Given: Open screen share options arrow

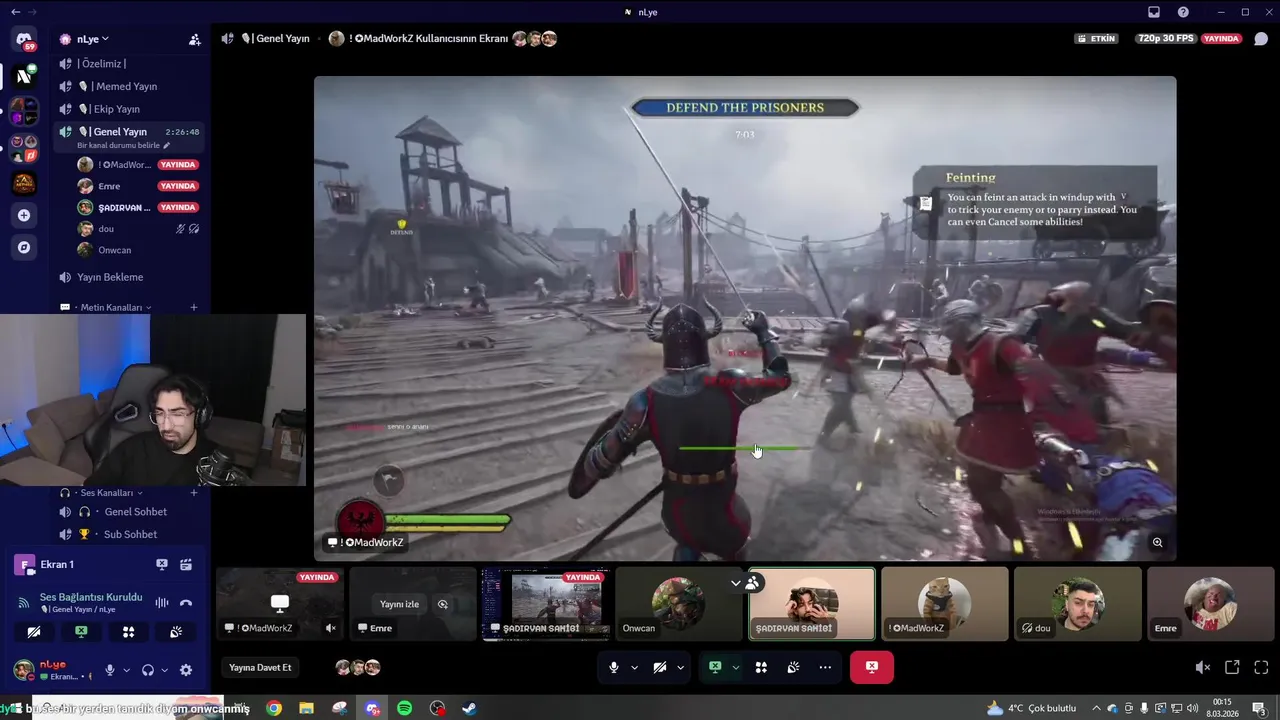Looking at the screenshot, I should pos(735,667).
